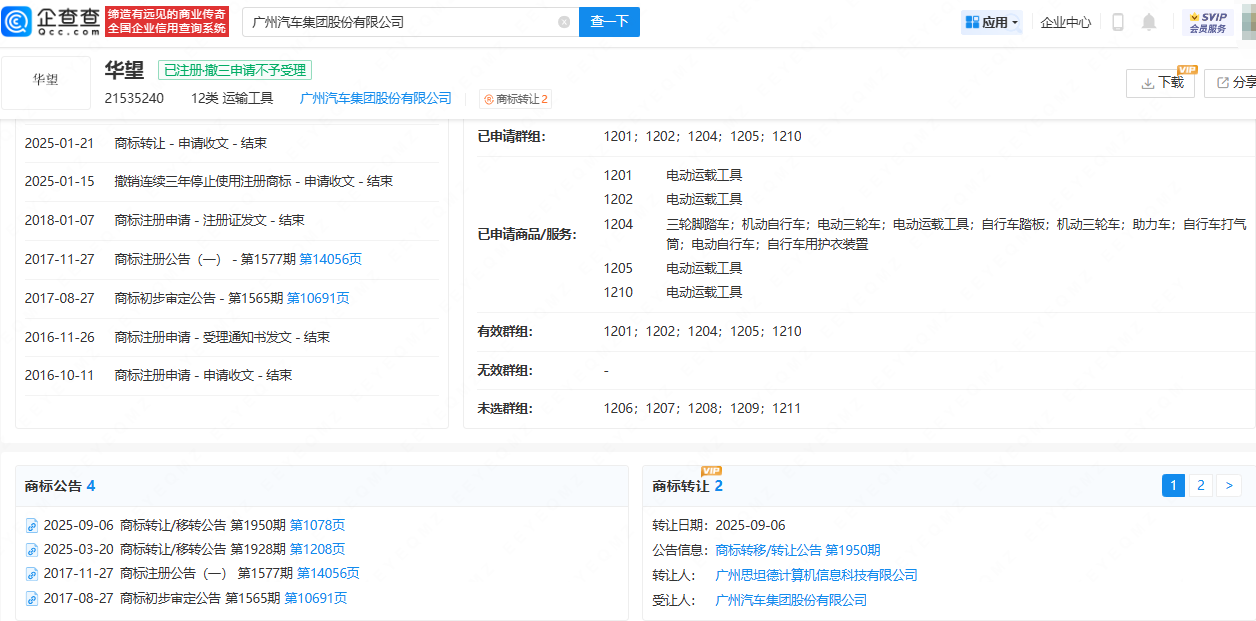The image size is (1256, 621).
Task: Open page 第10691页 in the process timeline
Action: point(318,298)
